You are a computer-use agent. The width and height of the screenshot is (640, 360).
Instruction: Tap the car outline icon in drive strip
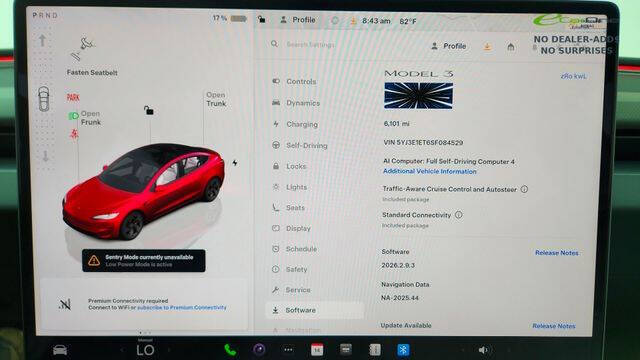pyautogui.click(x=44, y=99)
